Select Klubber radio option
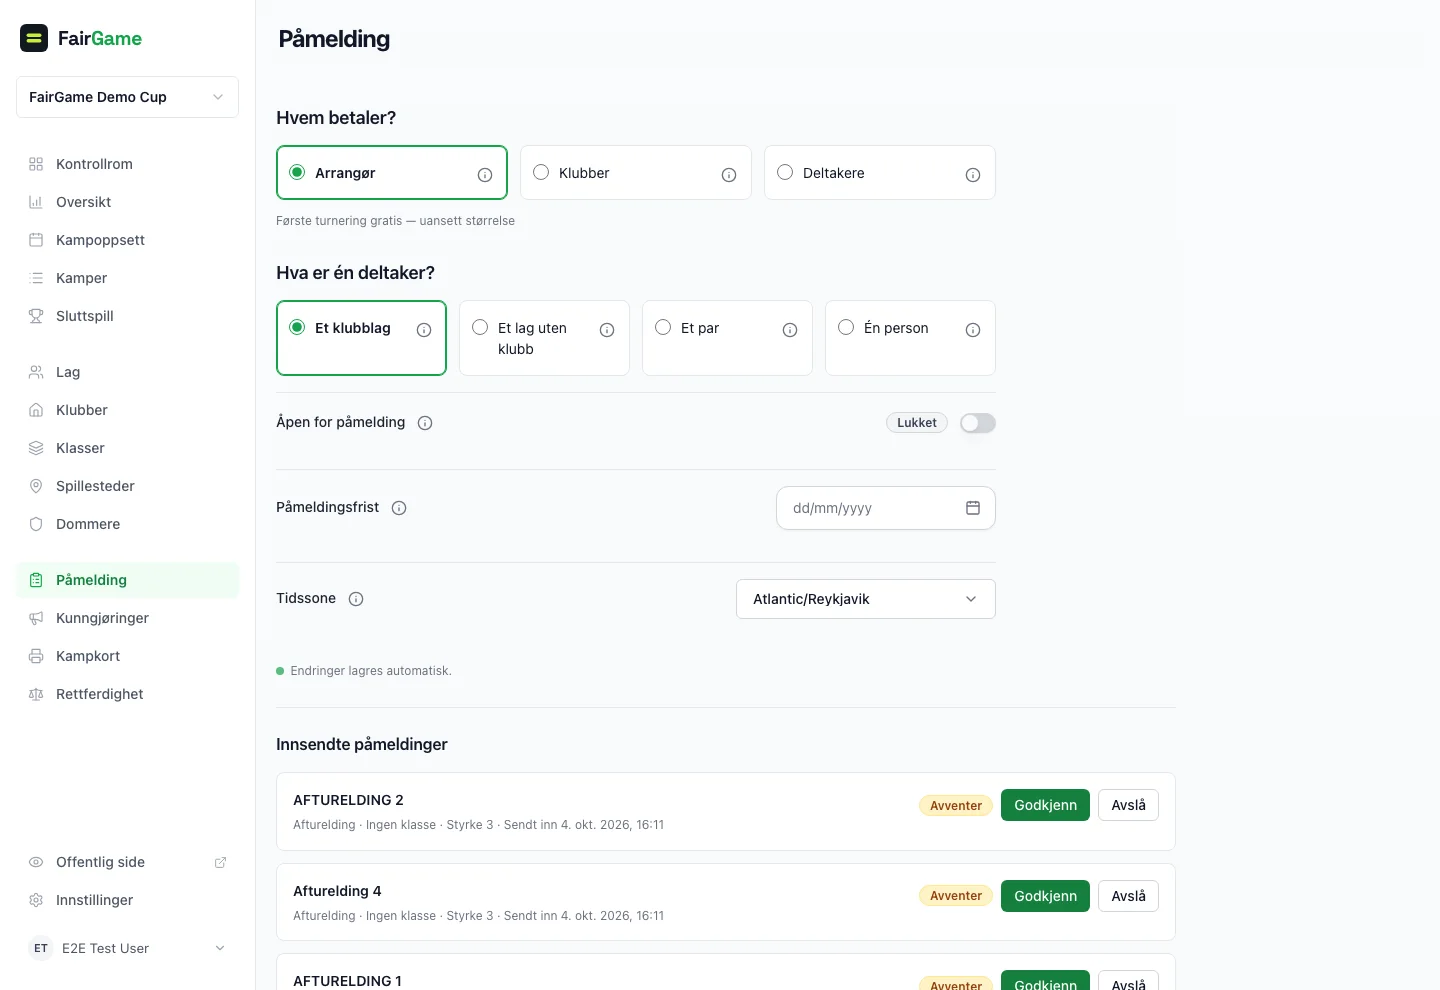Screen dimensions: 1440x990 point(541,172)
